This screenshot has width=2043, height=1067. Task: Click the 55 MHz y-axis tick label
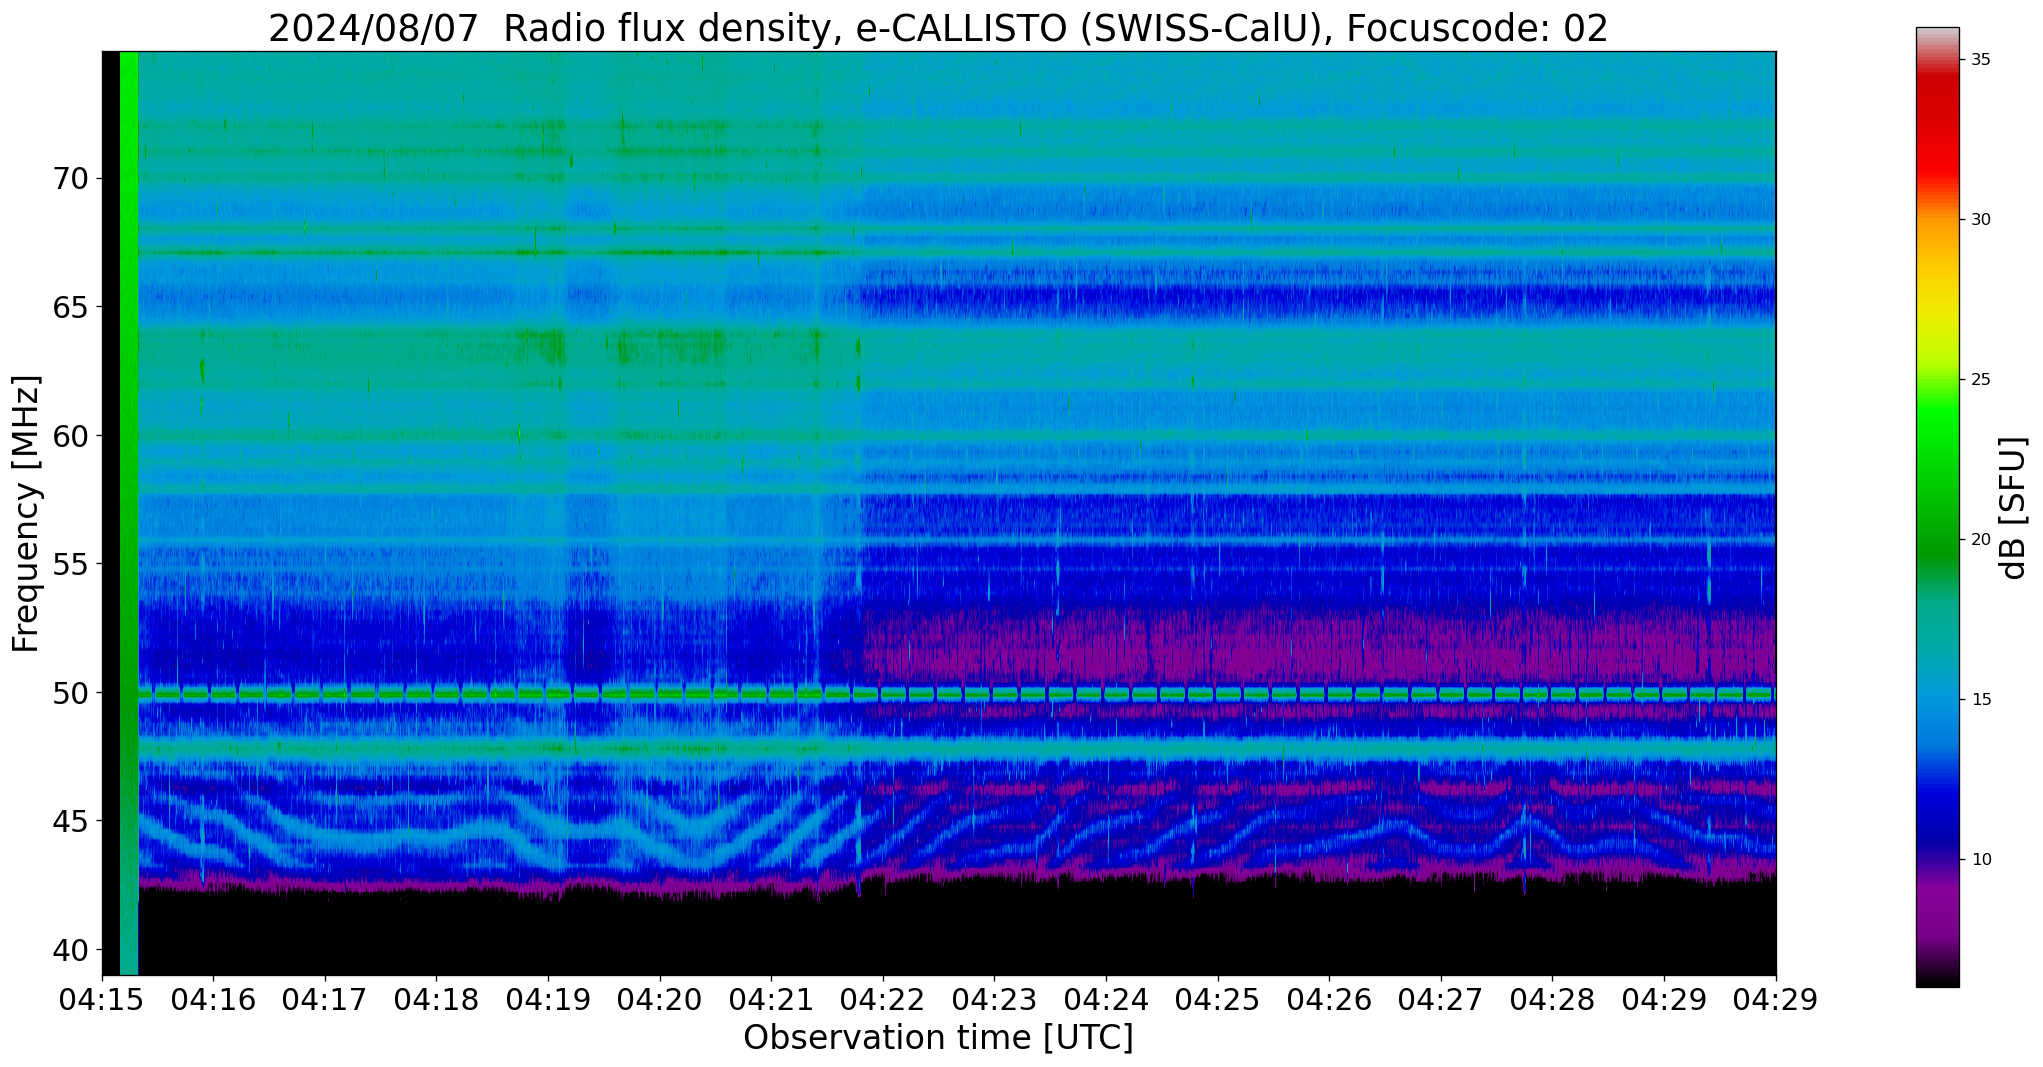(x=70, y=564)
